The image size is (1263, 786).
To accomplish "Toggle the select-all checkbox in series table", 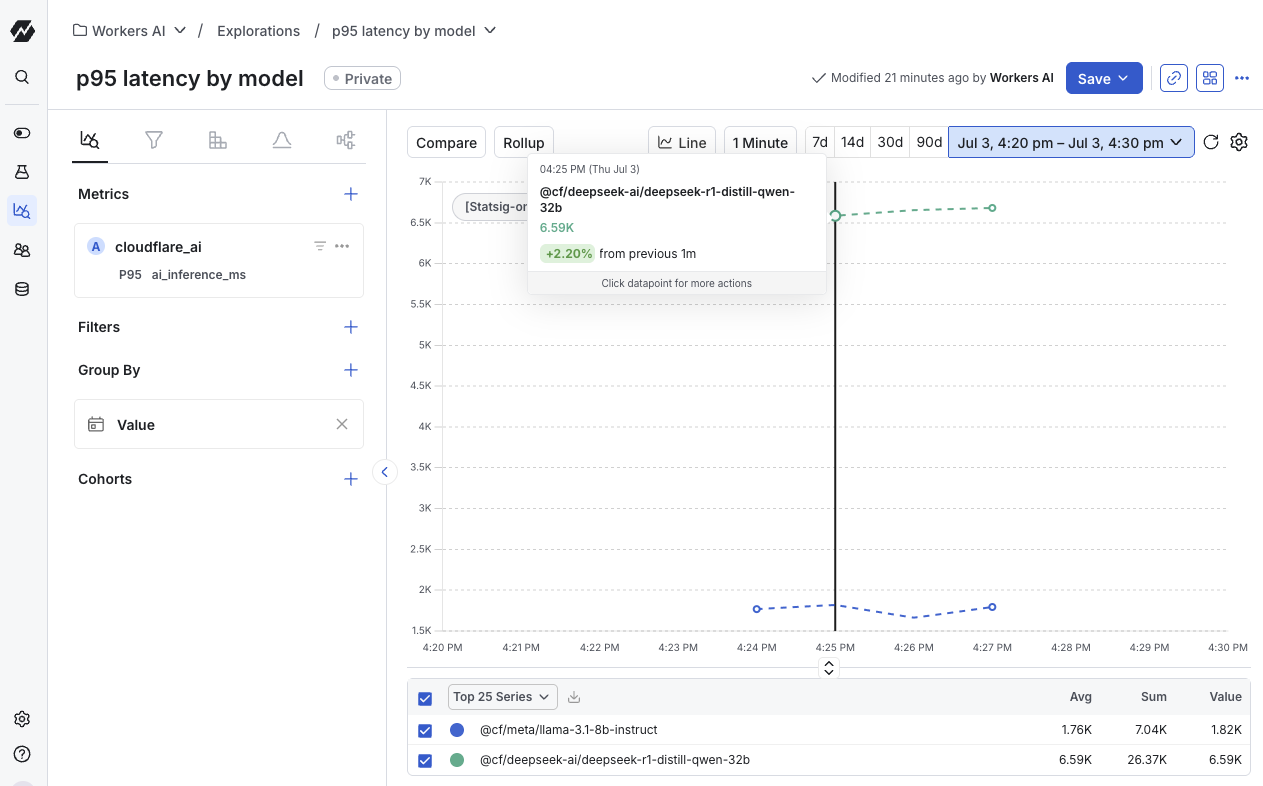I will [425, 697].
